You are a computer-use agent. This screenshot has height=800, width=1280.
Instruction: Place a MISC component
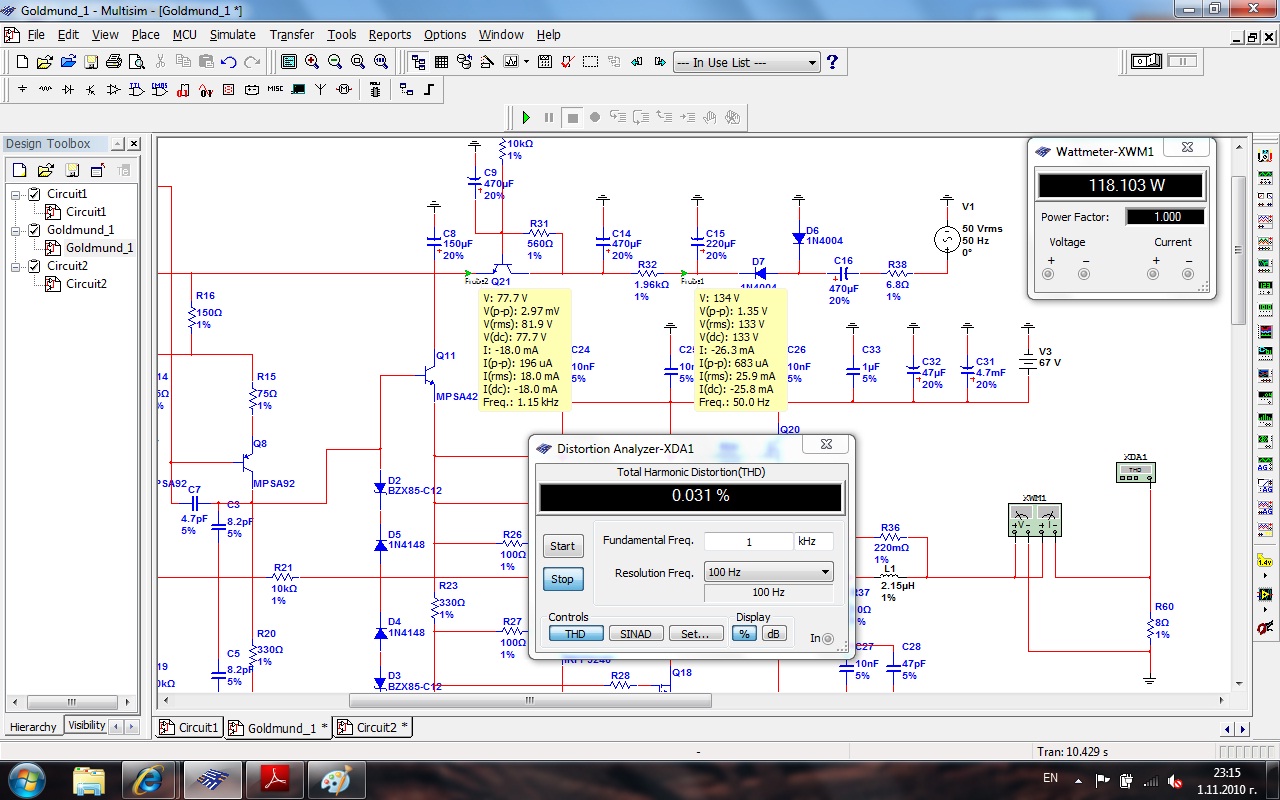(x=275, y=89)
